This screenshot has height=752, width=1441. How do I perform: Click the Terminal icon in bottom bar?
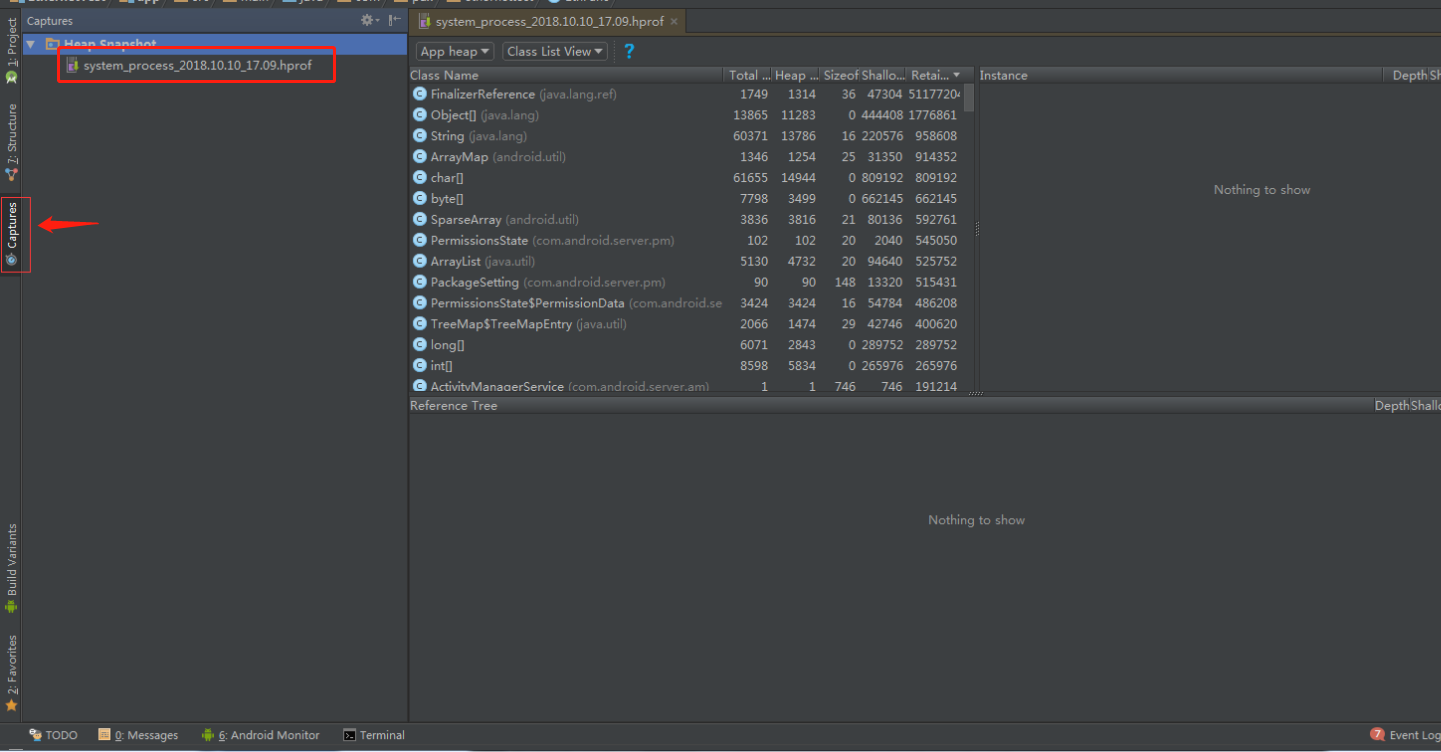coord(349,735)
